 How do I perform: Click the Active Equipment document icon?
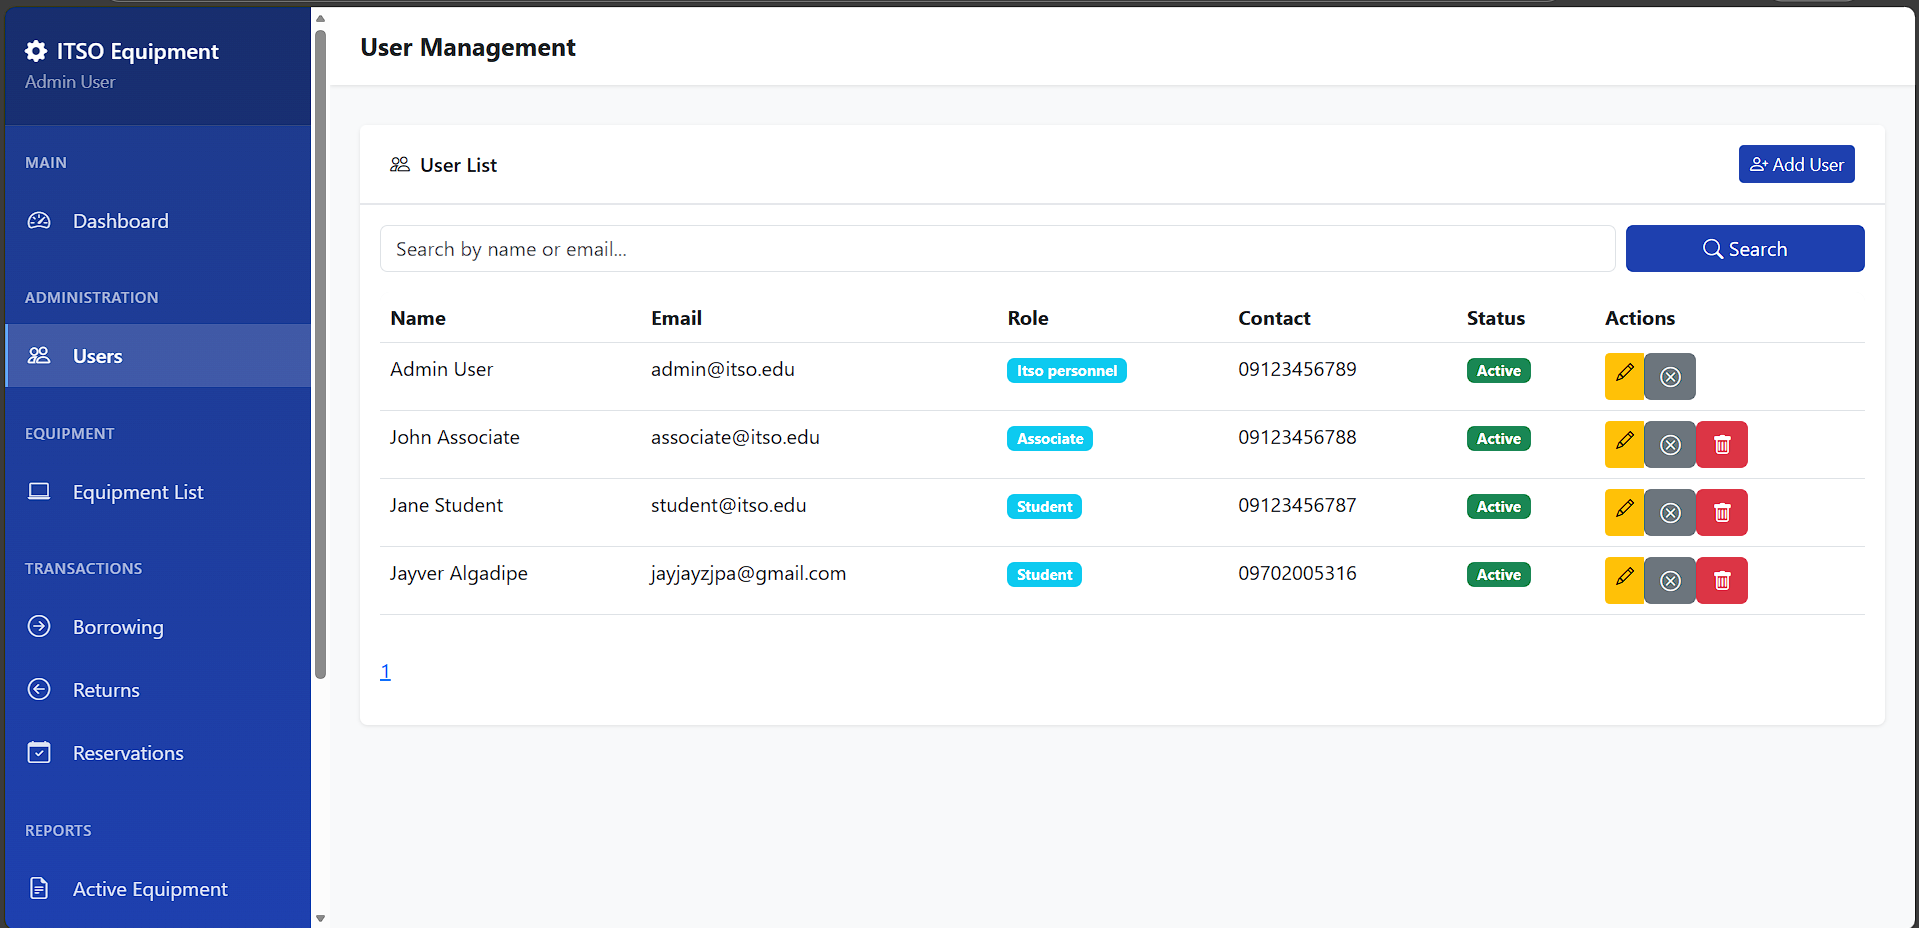(38, 889)
